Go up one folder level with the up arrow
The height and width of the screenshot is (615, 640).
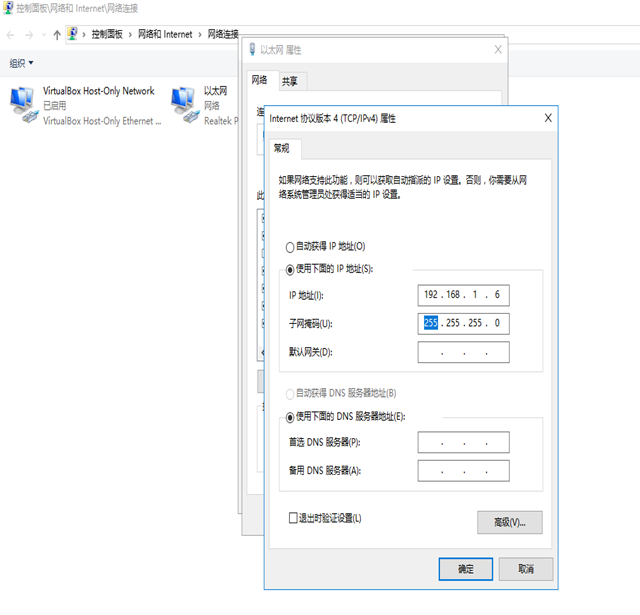57,35
